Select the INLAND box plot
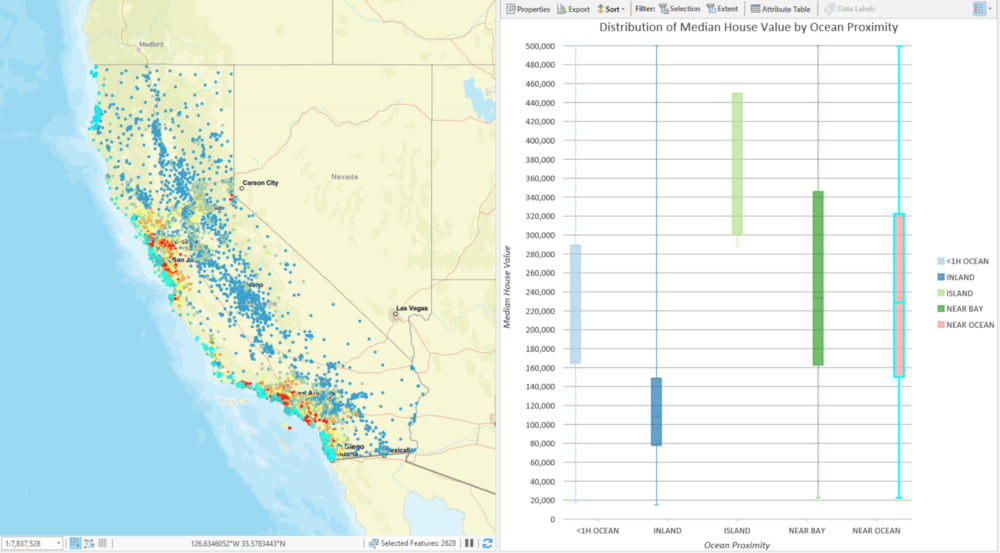Screen dimensions: 1000x553 (x=656, y=412)
